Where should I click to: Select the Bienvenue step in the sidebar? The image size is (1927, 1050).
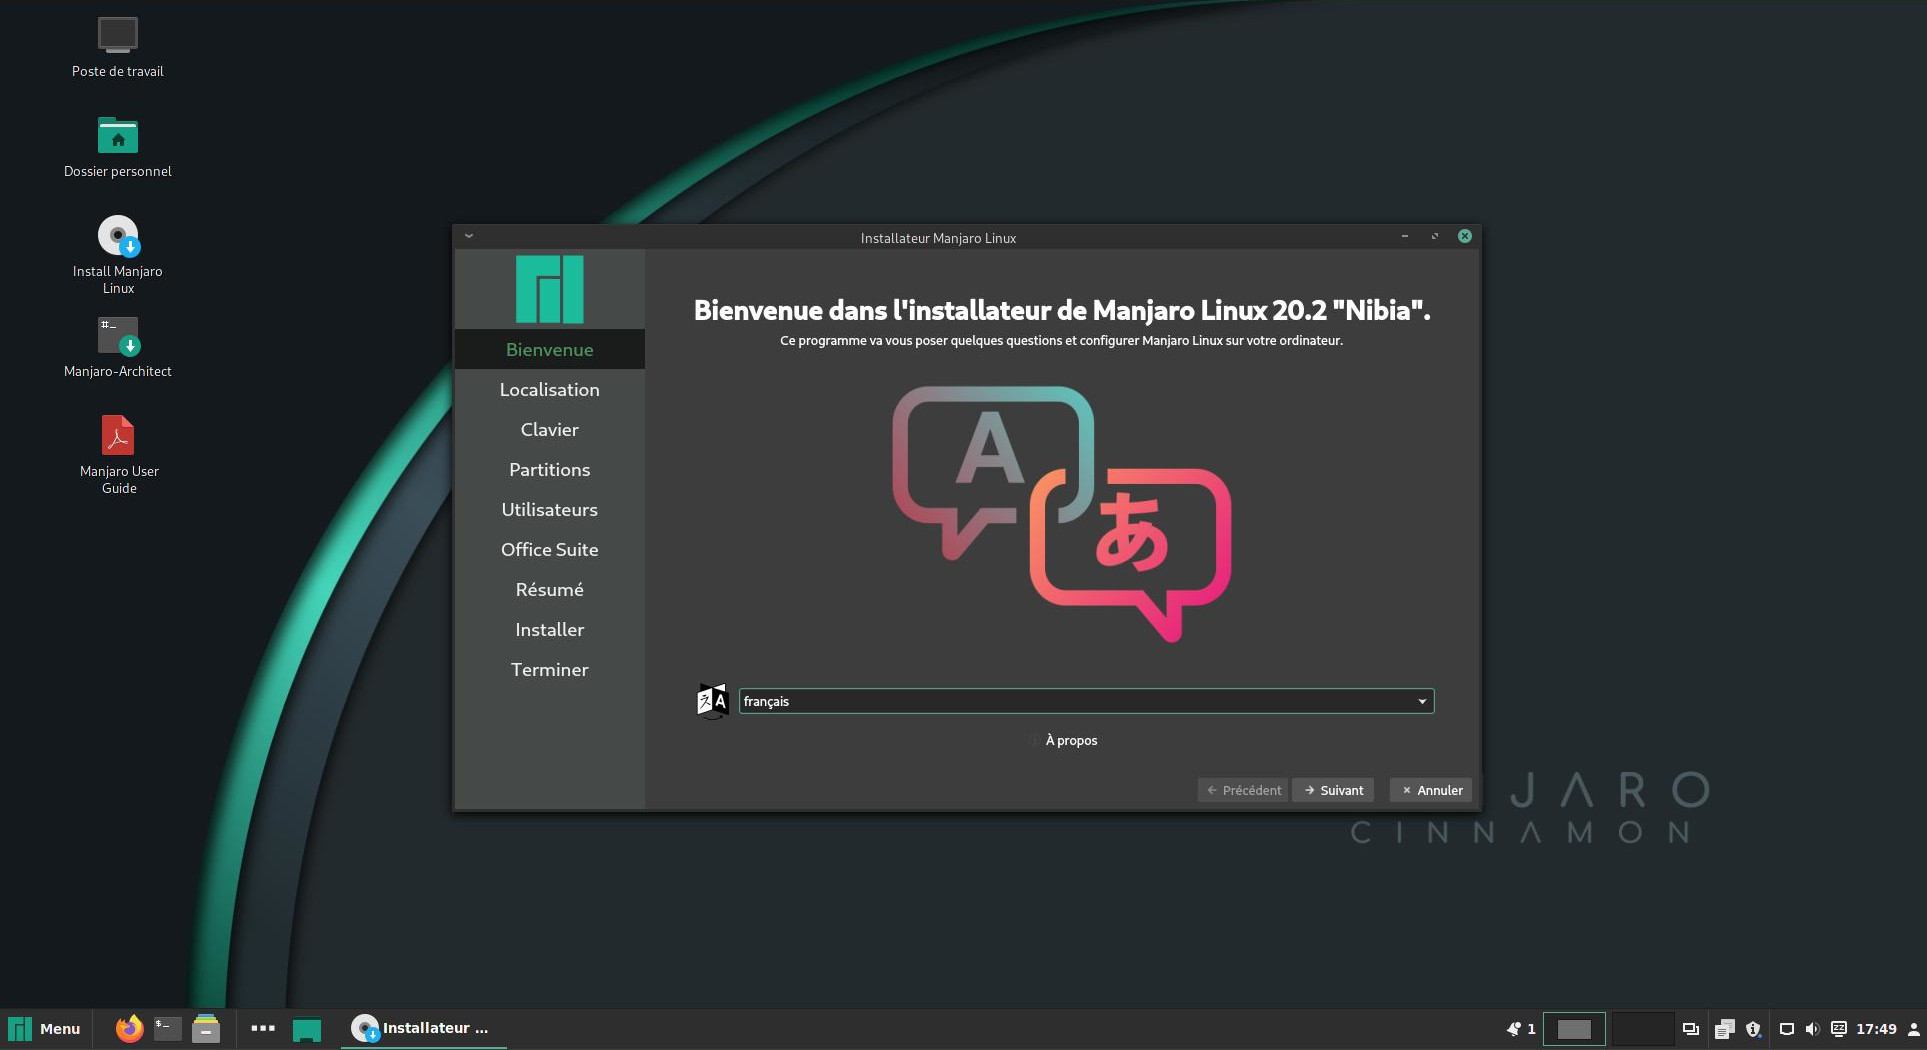[x=550, y=349]
